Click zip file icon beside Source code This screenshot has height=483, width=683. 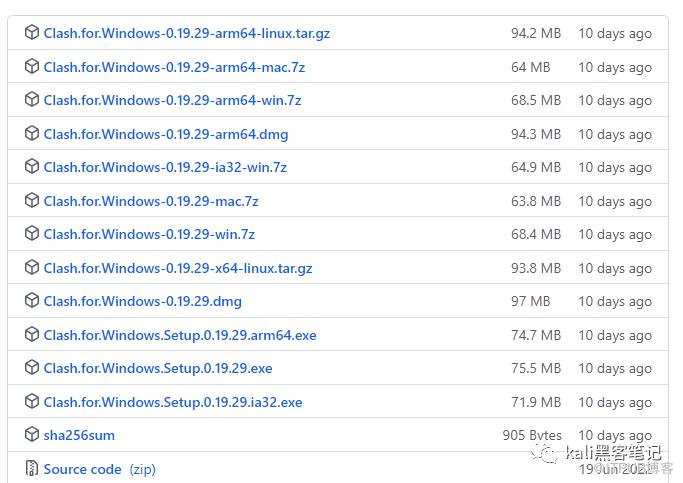point(32,468)
